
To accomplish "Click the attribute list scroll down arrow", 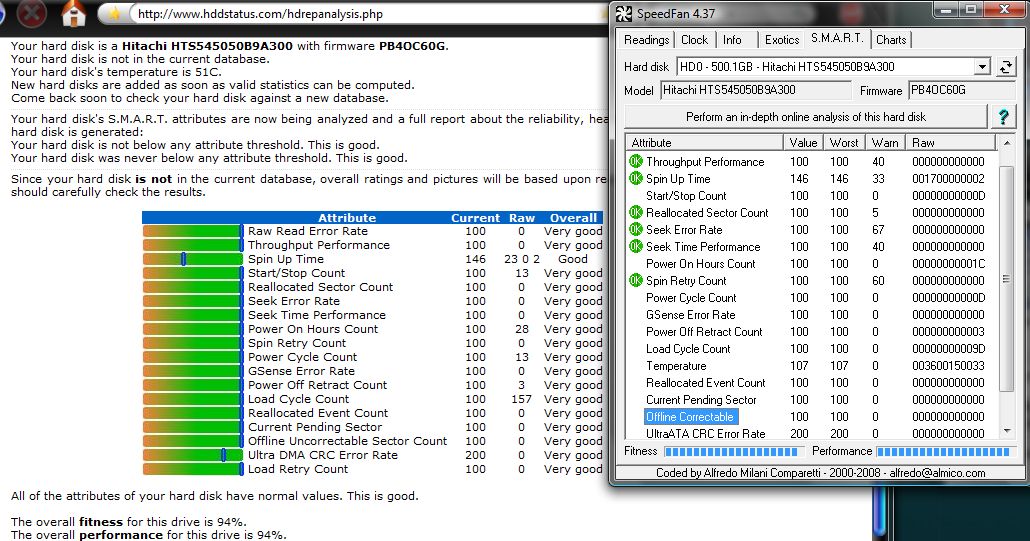I will pos(1006,431).
